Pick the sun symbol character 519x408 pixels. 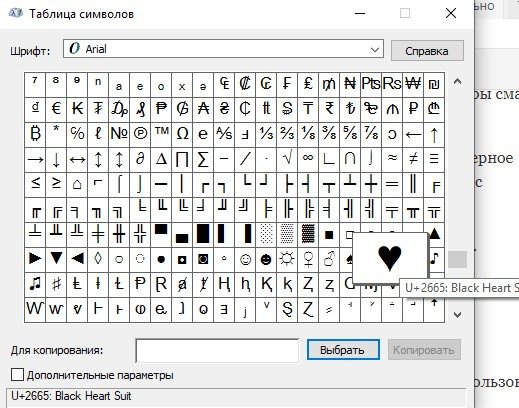click(x=287, y=260)
